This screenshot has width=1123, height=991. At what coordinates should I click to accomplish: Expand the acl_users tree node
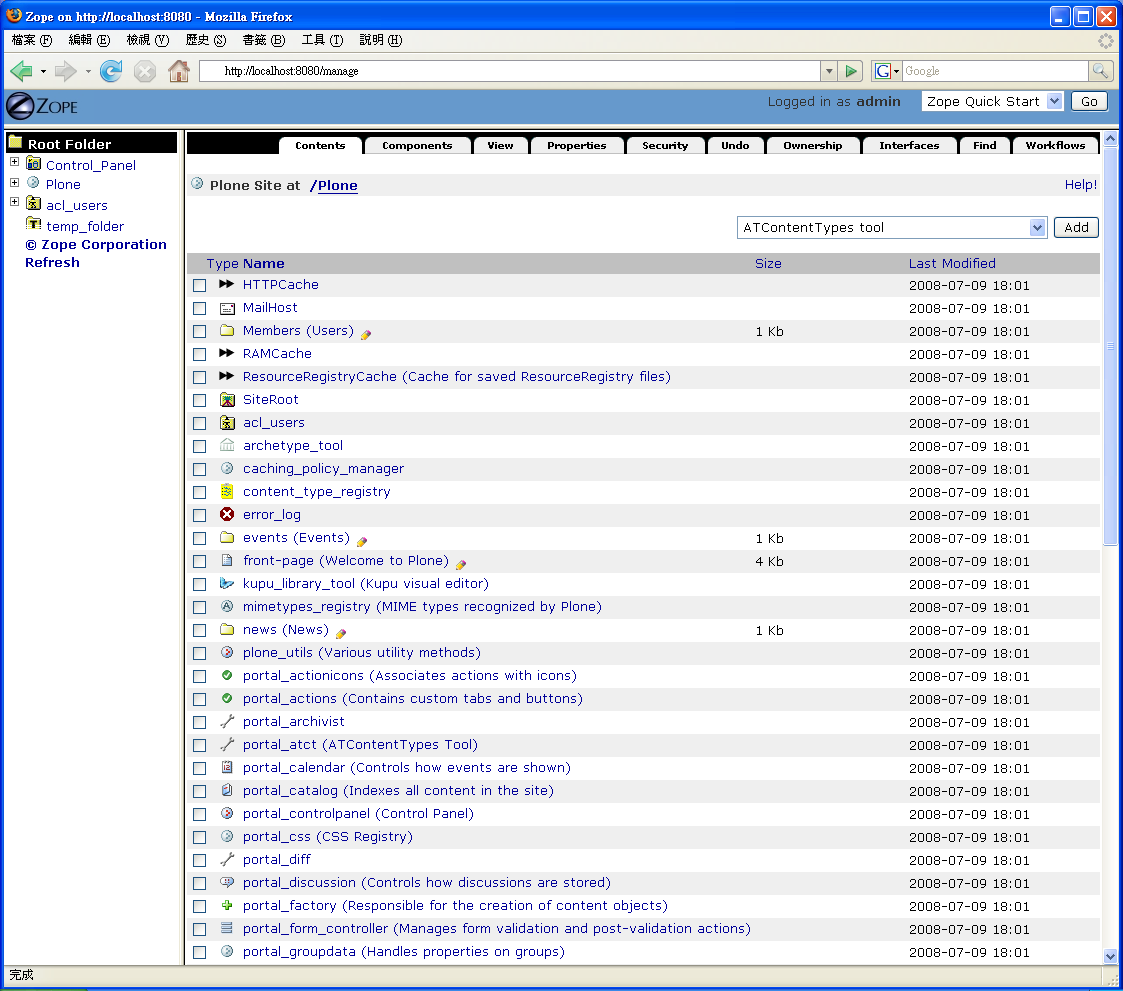click(x=14, y=202)
